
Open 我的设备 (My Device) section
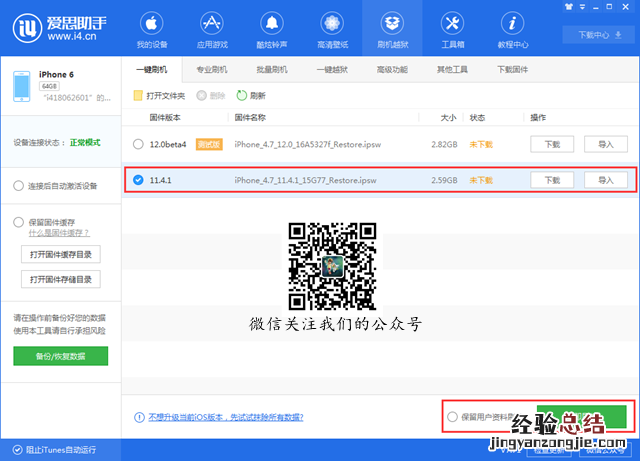coord(151,30)
